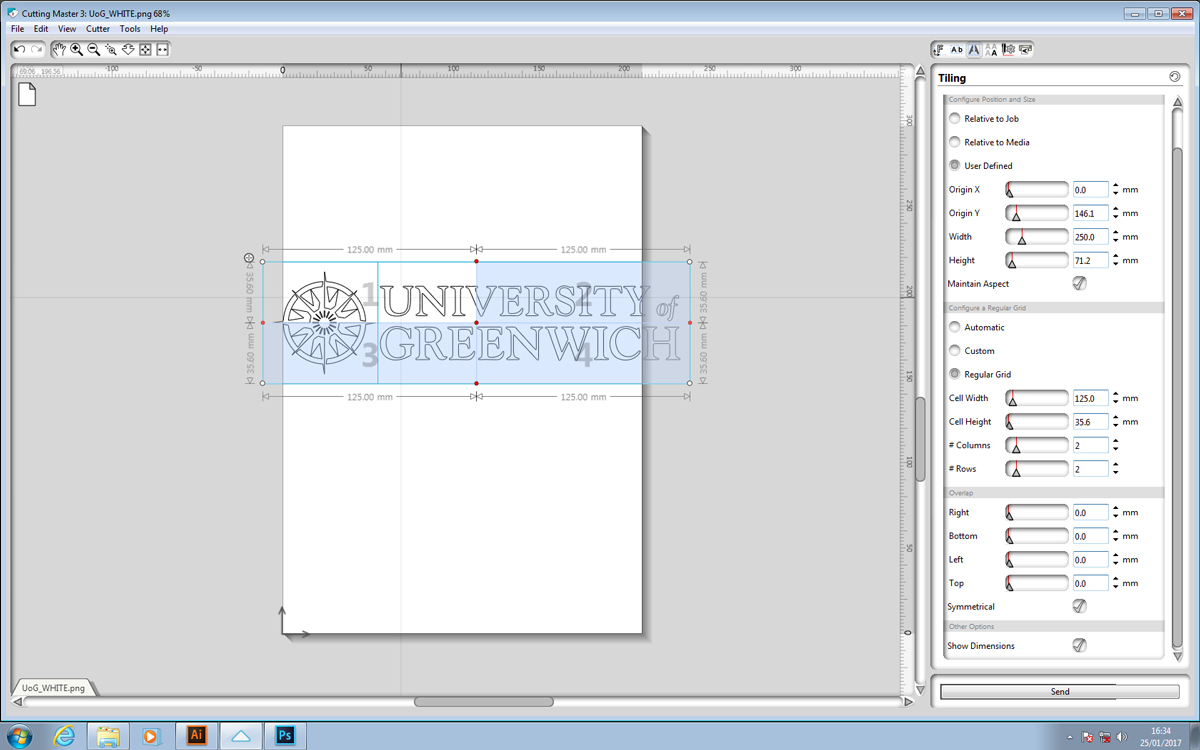Choose the Automatic grid option
1200x750 pixels.
pos(955,327)
